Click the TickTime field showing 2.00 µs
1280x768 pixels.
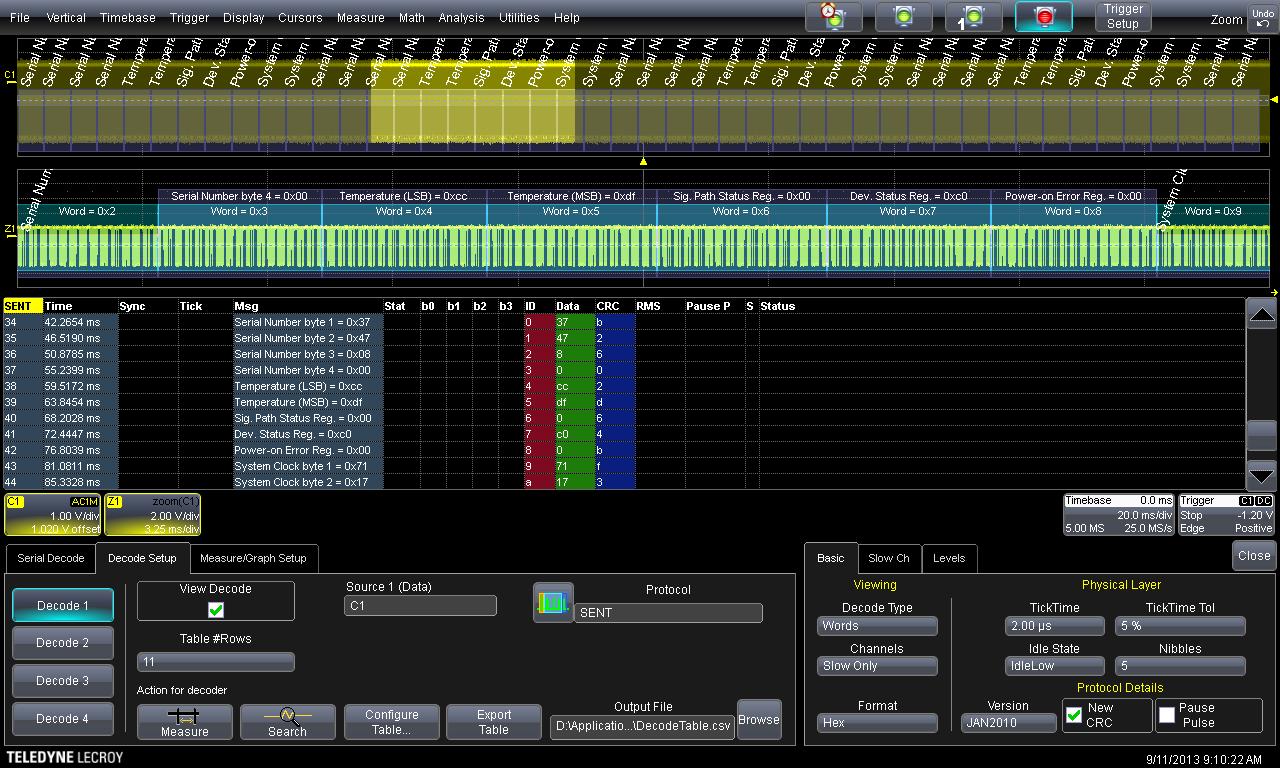1054,626
